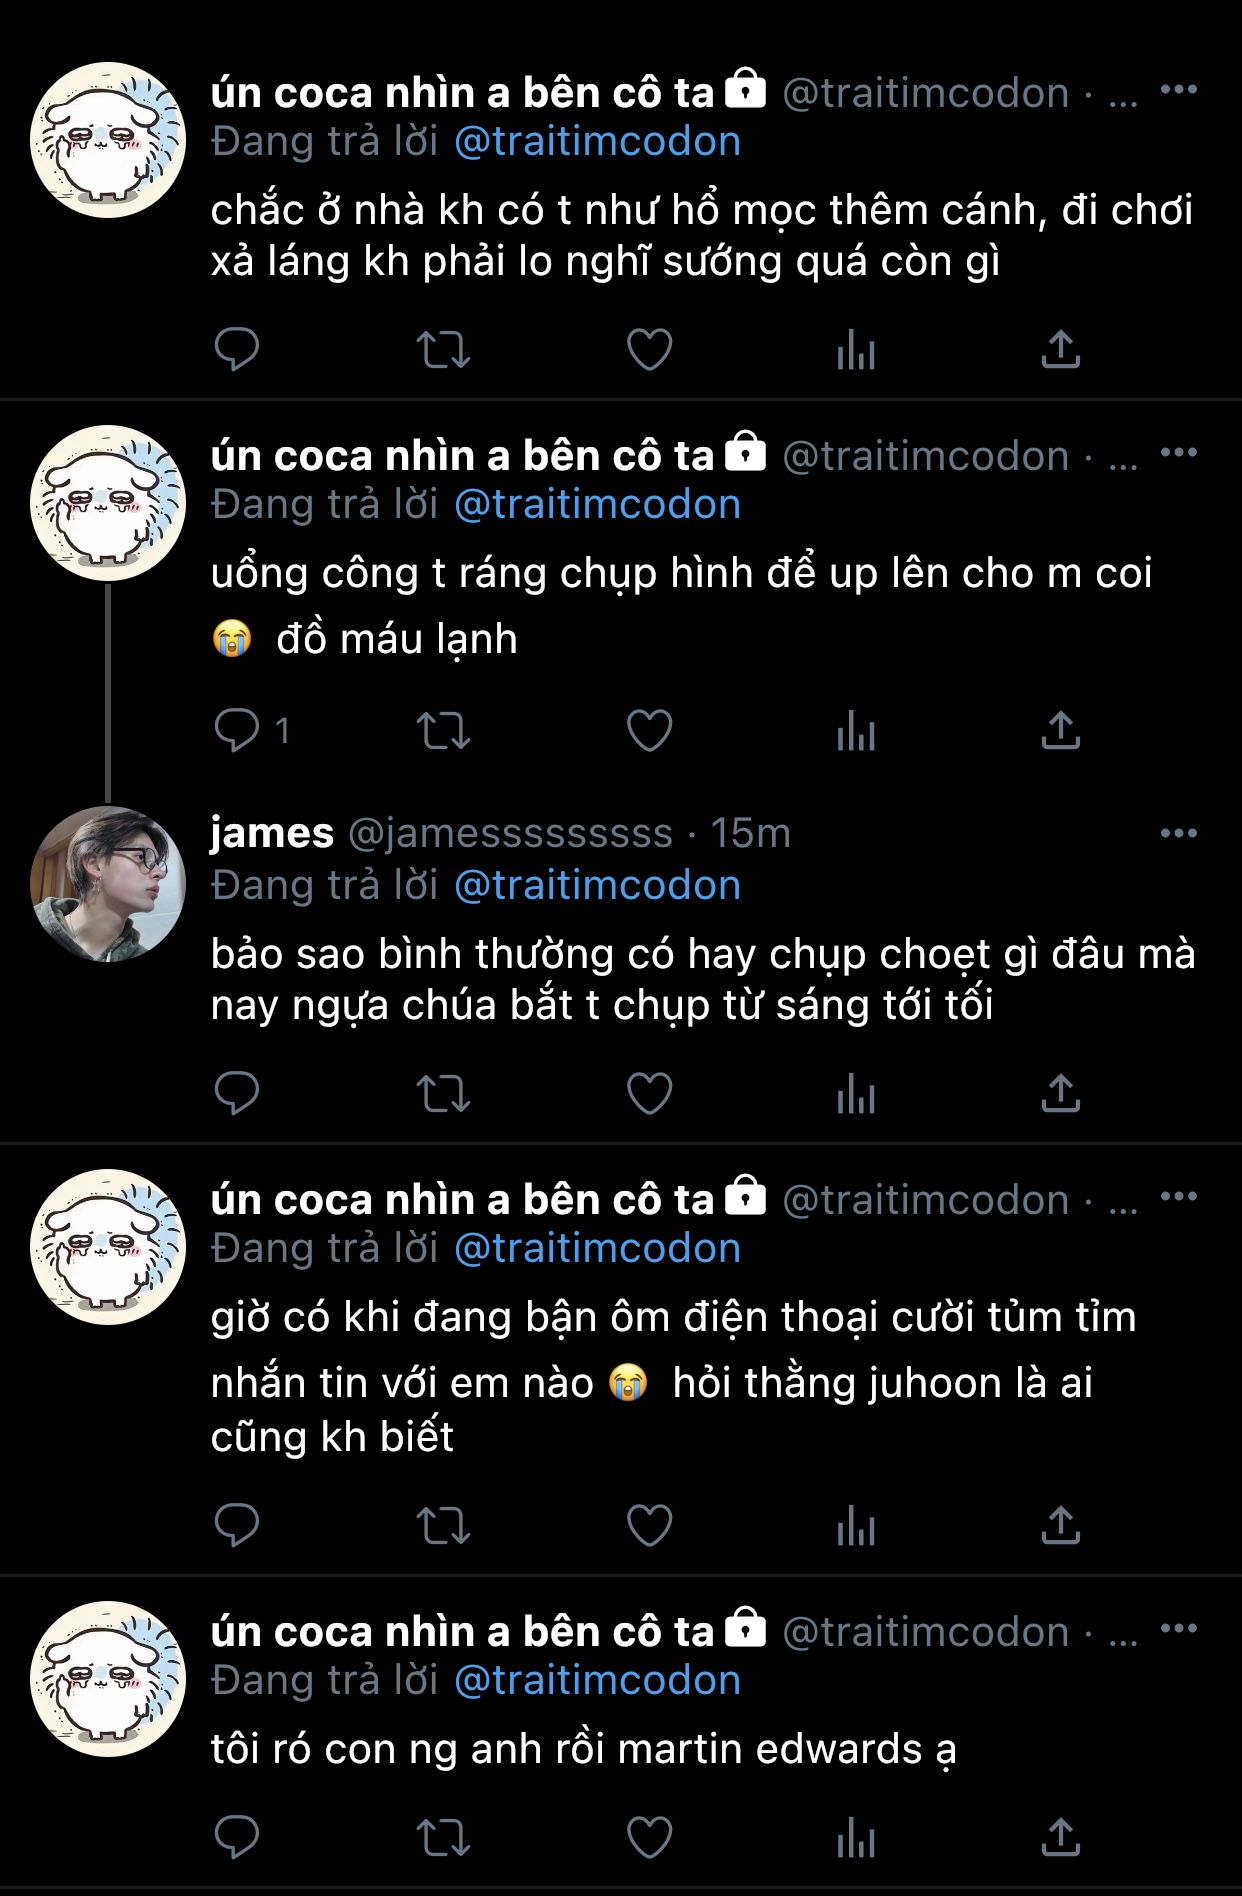Reply to the tweet about "hổ mọc thêm cánh"
The height and width of the screenshot is (1896, 1242).
(x=237, y=349)
